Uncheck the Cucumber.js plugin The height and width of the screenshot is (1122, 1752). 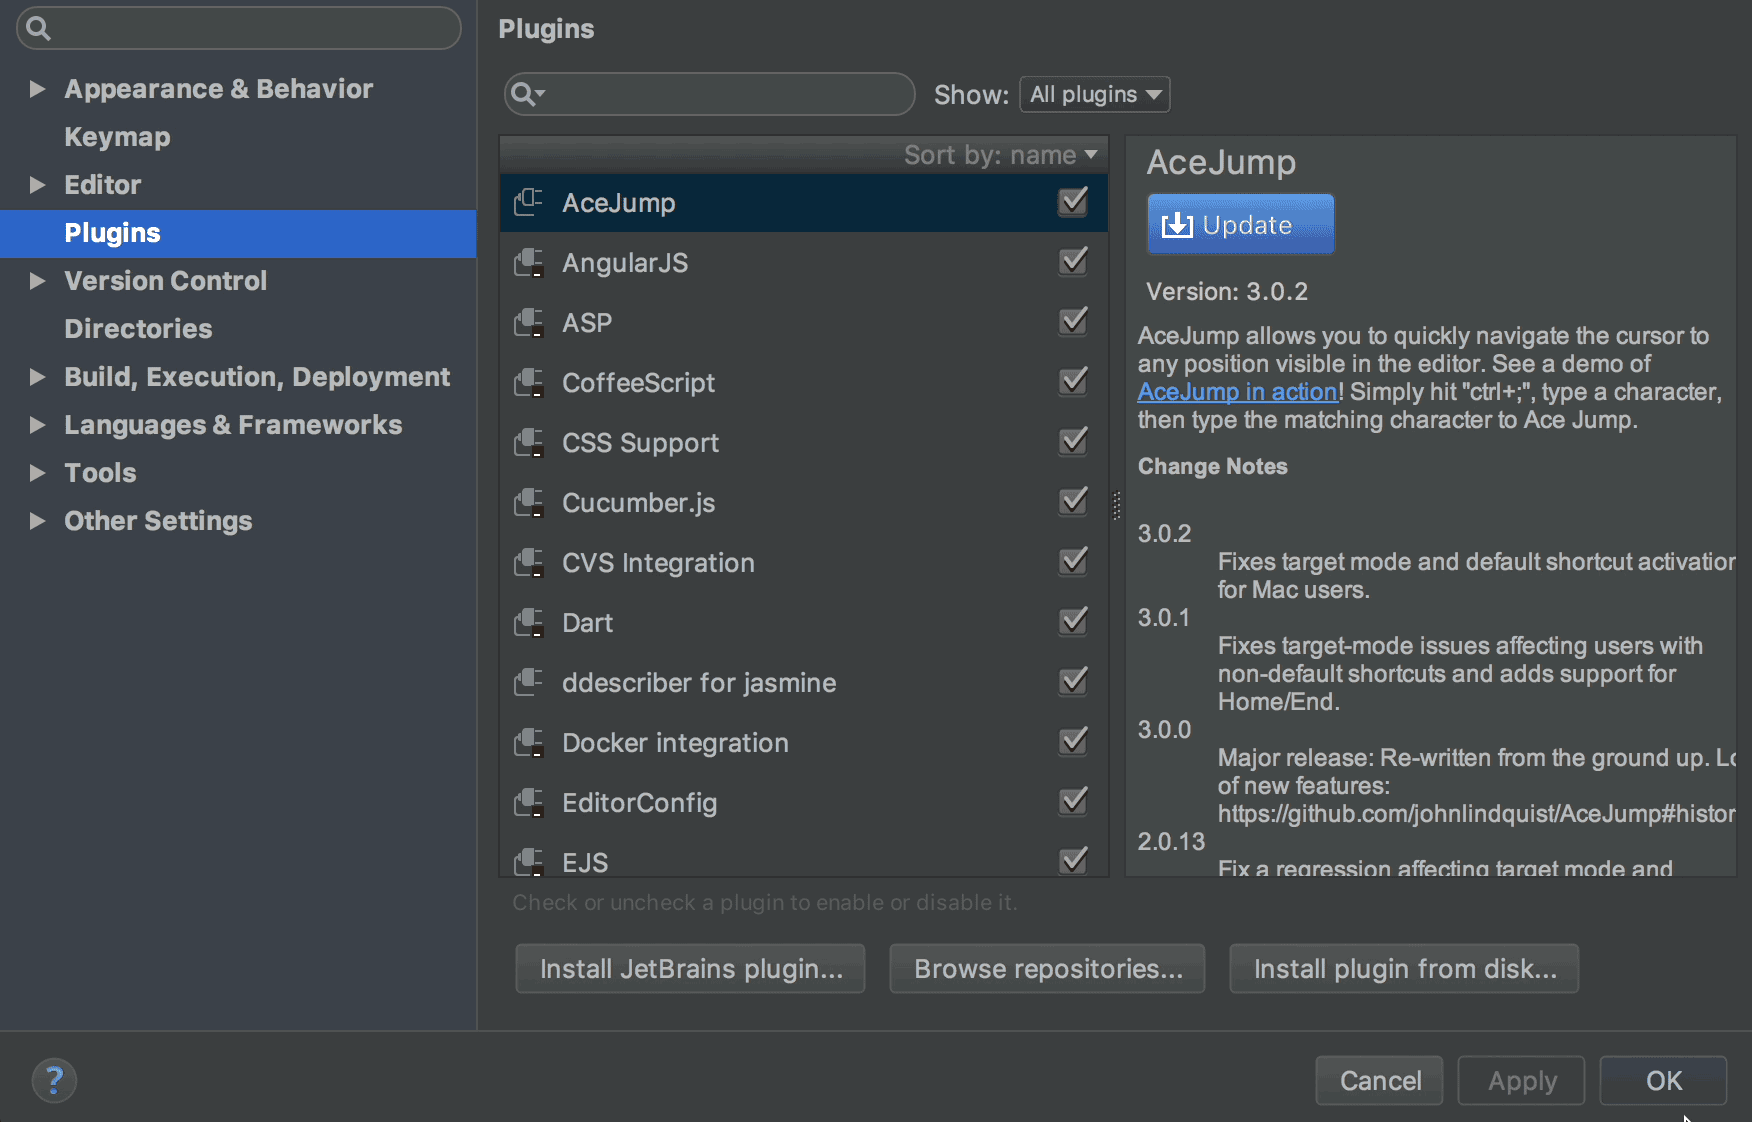(1071, 501)
